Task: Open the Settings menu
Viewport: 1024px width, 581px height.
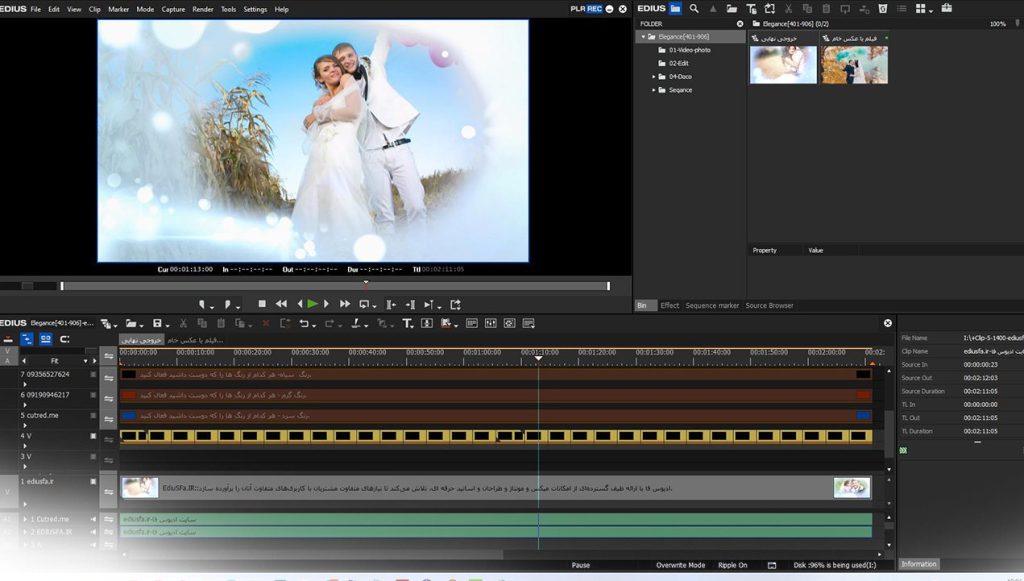Action: click(x=255, y=9)
